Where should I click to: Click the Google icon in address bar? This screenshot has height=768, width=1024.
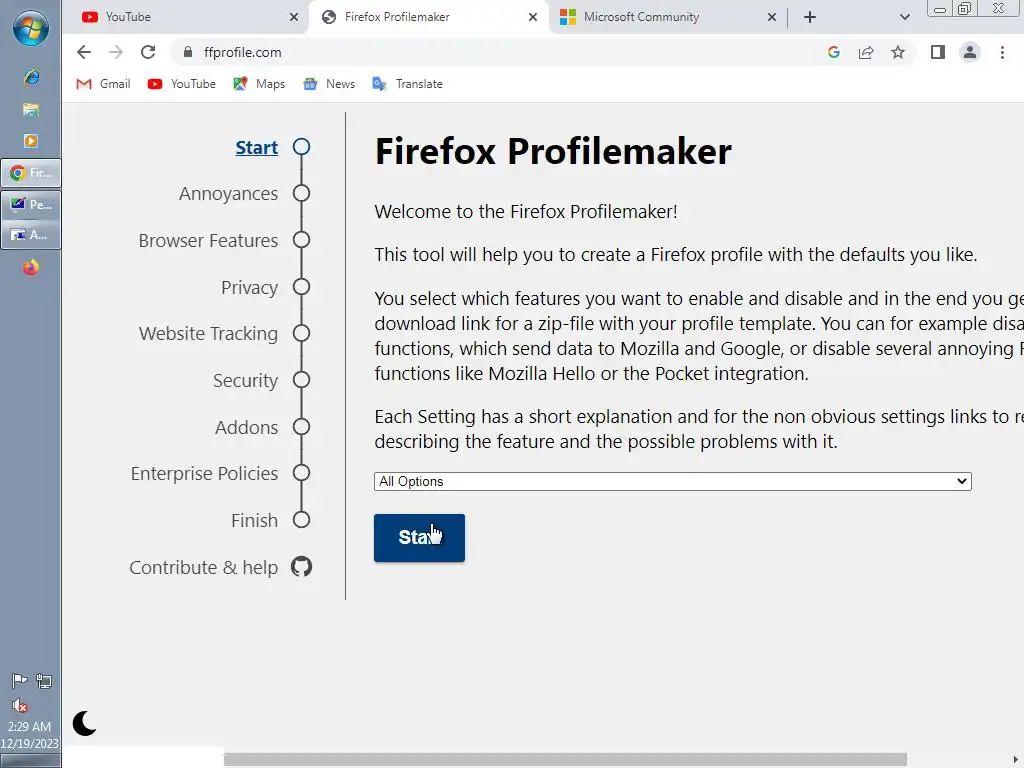(833, 52)
